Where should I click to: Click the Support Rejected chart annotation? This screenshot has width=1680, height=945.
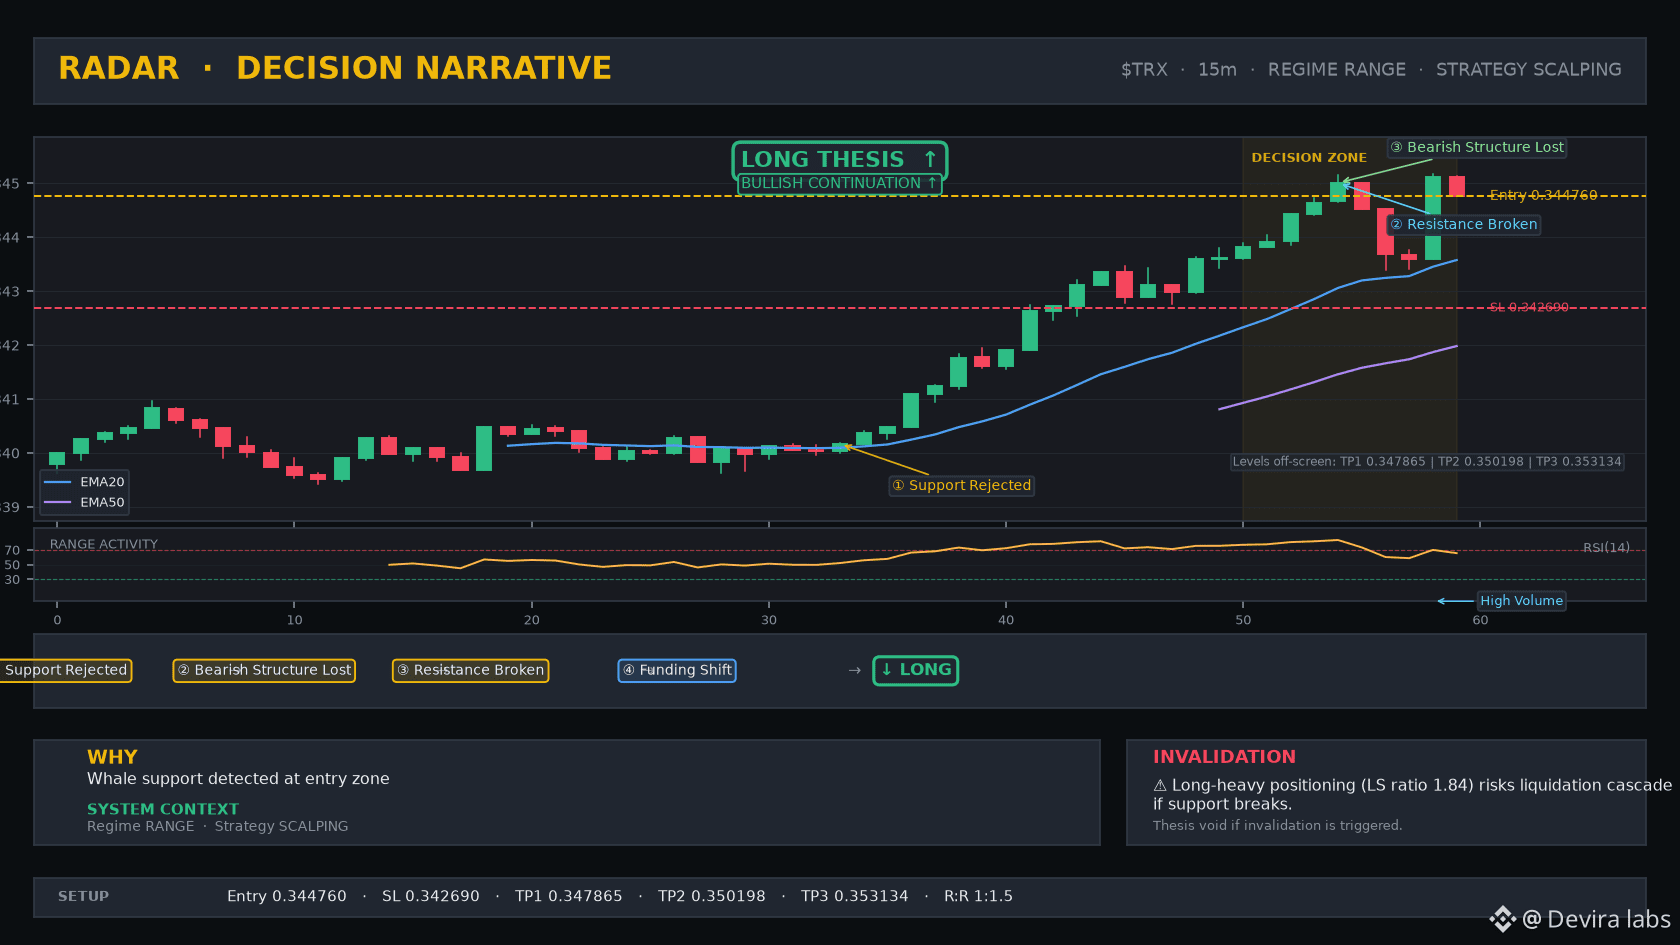pos(962,485)
